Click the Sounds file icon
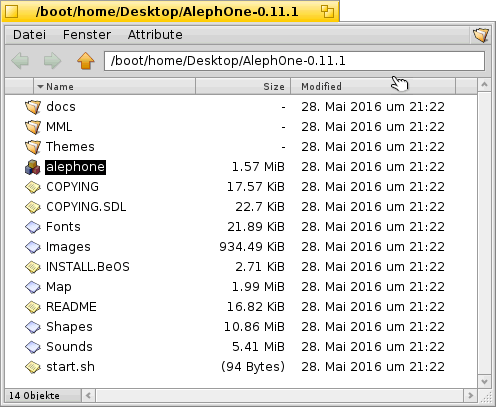The width and height of the screenshot is (496, 407). 33,347
